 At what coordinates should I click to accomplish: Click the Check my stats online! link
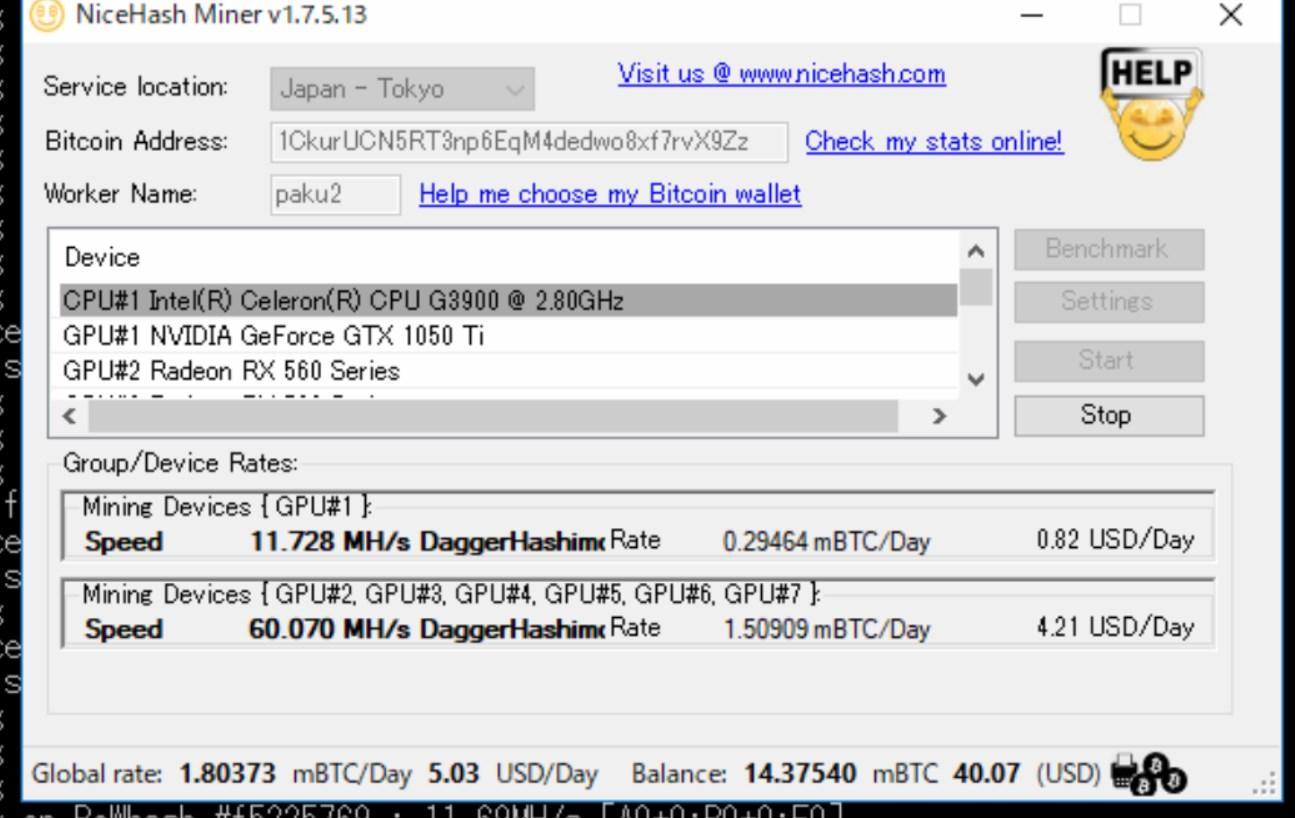(934, 141)
